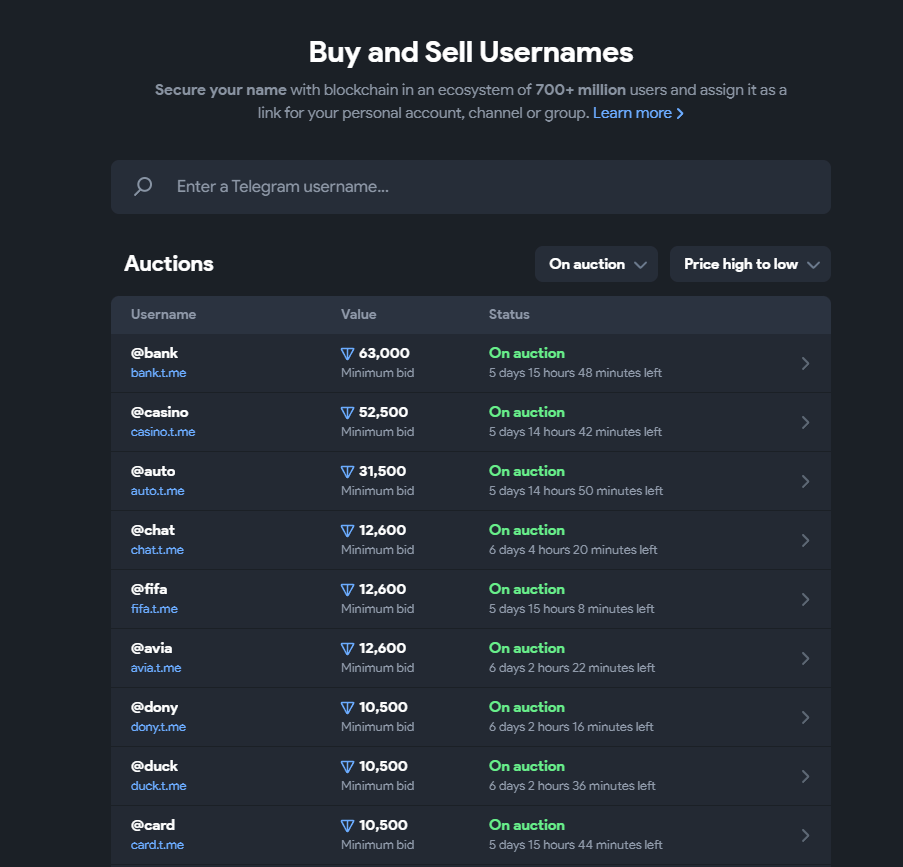The height and width of the screenshot is (867, 903).
Task: Click TON icon next to 52,500
Action: pyautogui.click(x=348, y=413)
